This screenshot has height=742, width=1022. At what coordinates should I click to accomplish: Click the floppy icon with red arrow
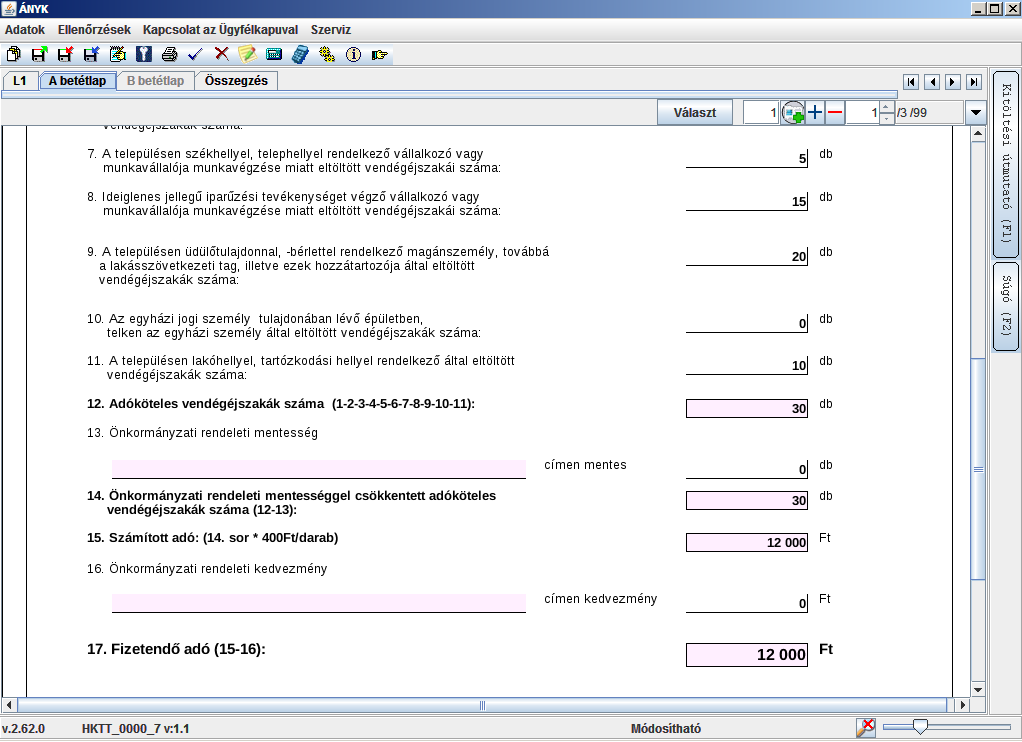65,54
